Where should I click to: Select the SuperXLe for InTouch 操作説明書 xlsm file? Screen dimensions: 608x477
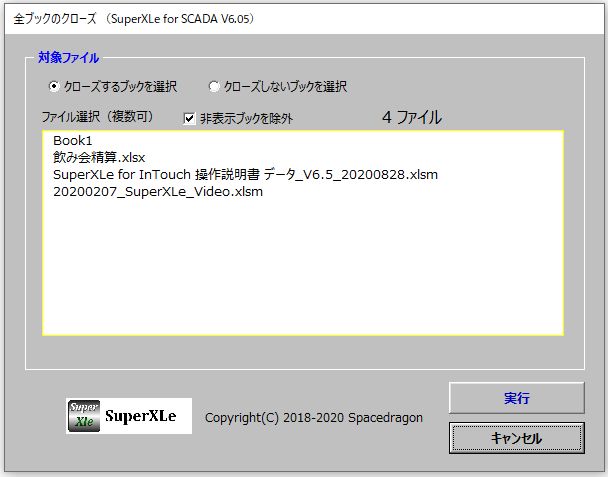[245, 175]
